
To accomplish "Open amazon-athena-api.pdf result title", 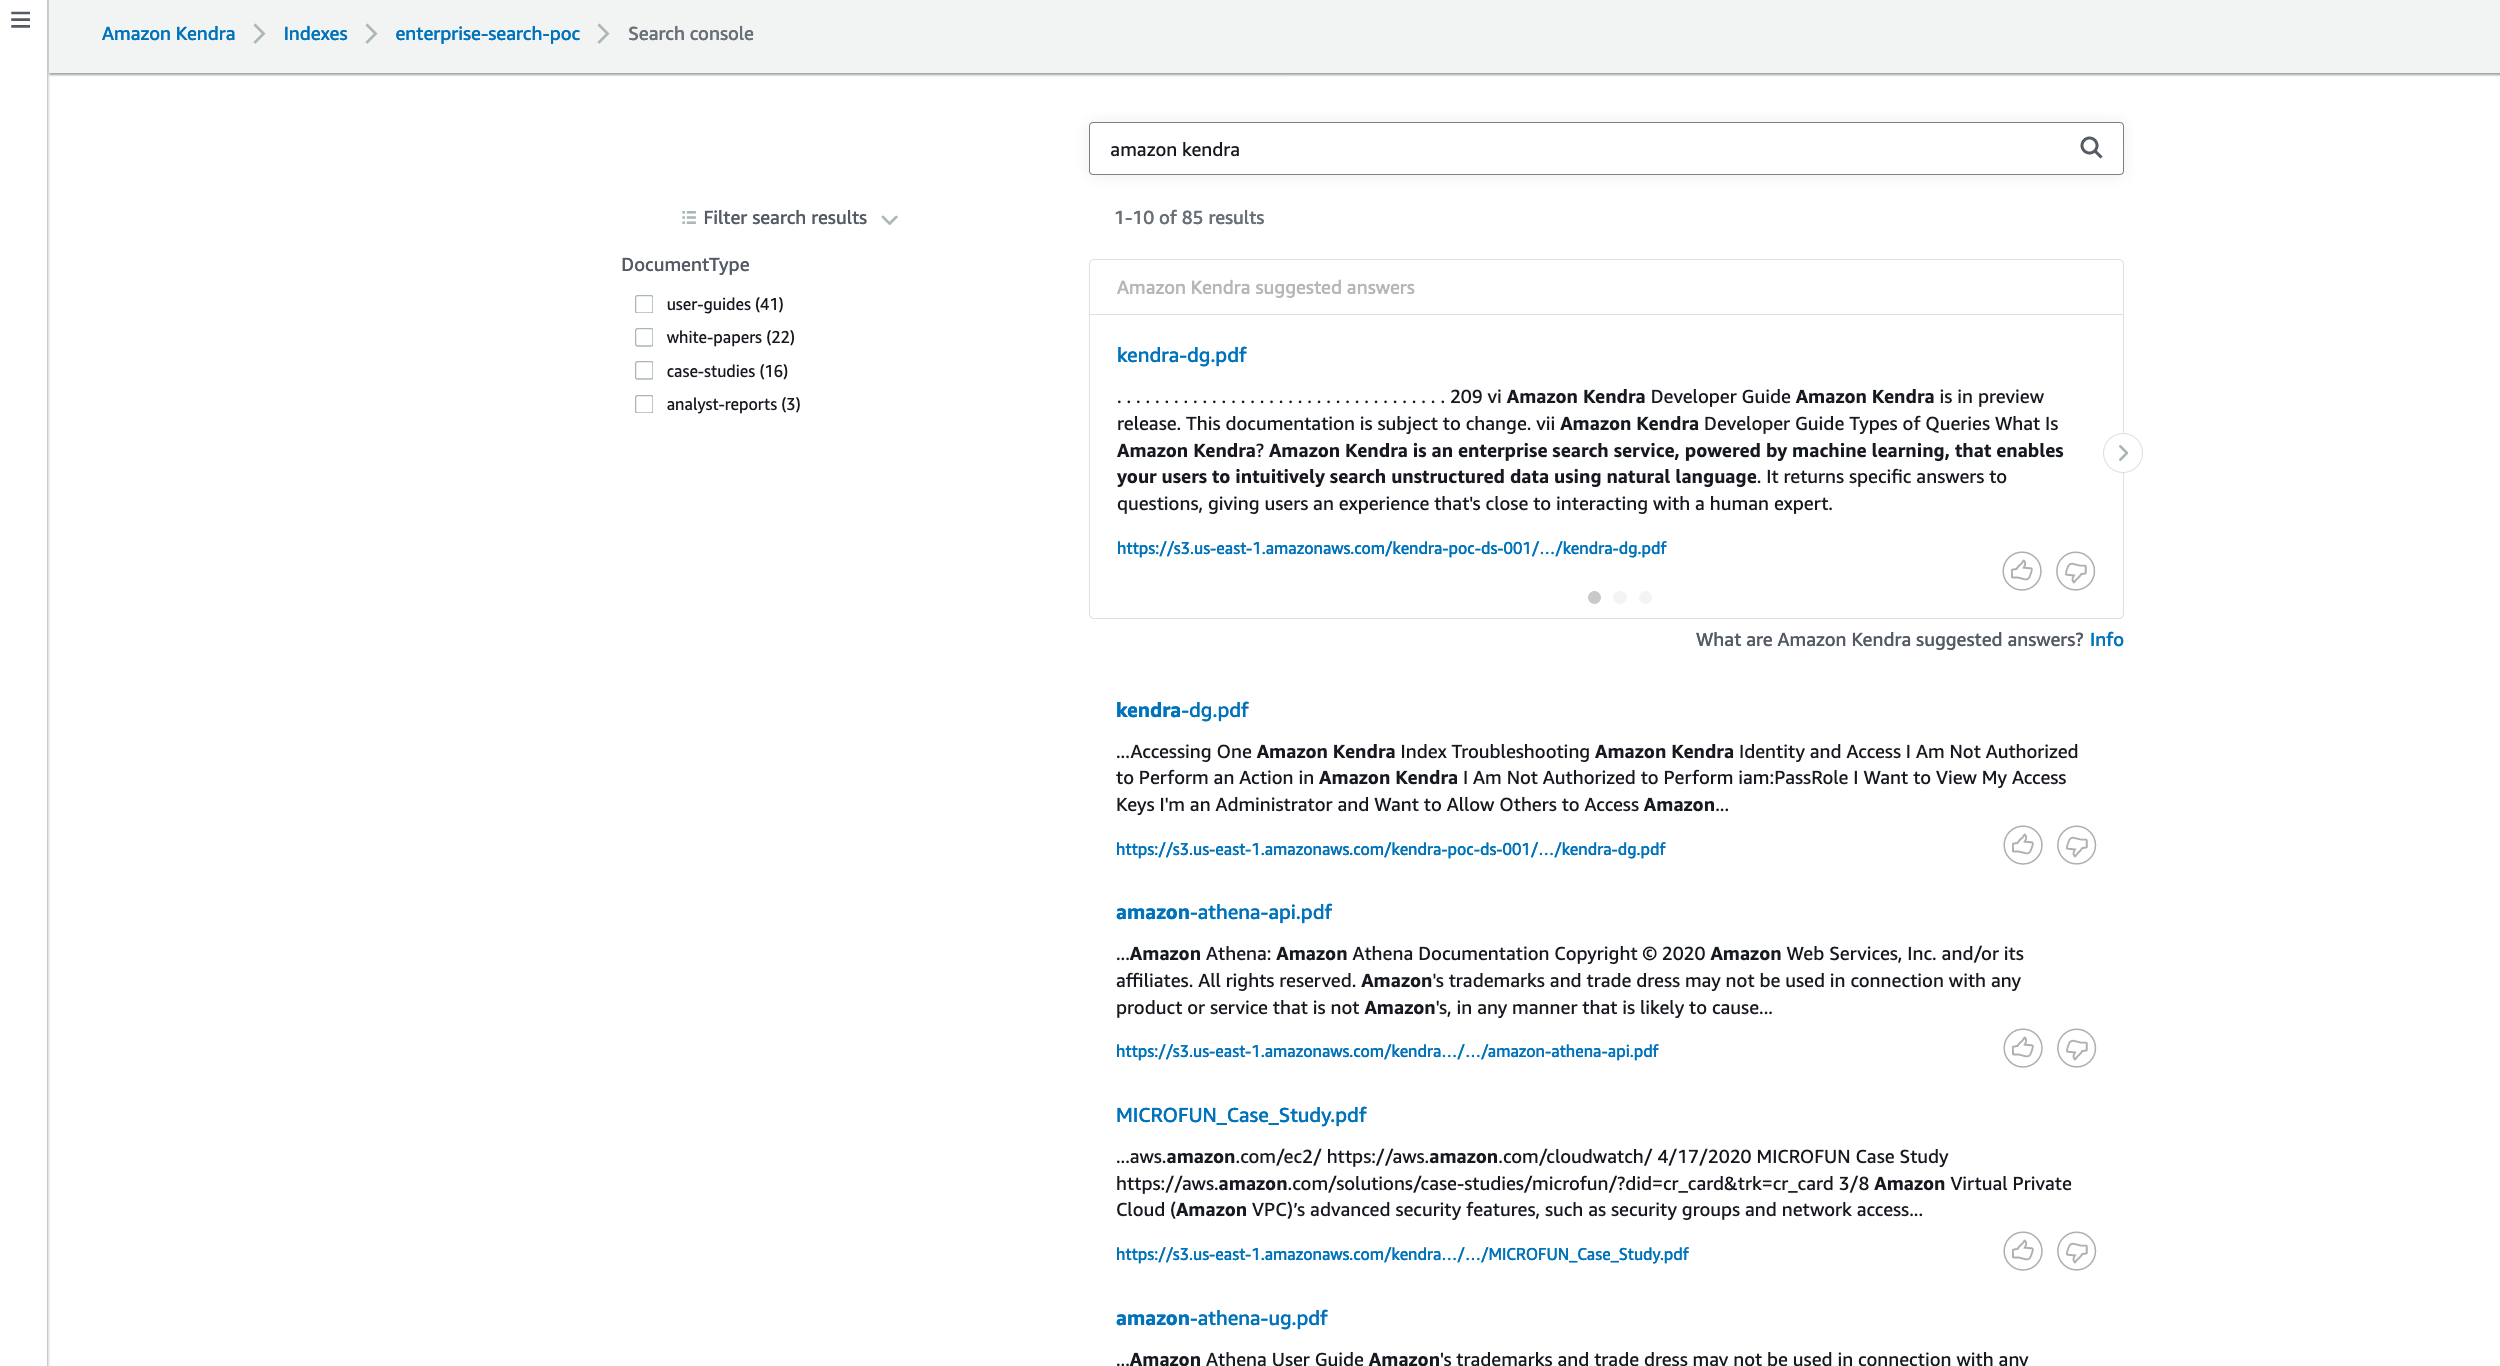I will tap(1223, 912).
